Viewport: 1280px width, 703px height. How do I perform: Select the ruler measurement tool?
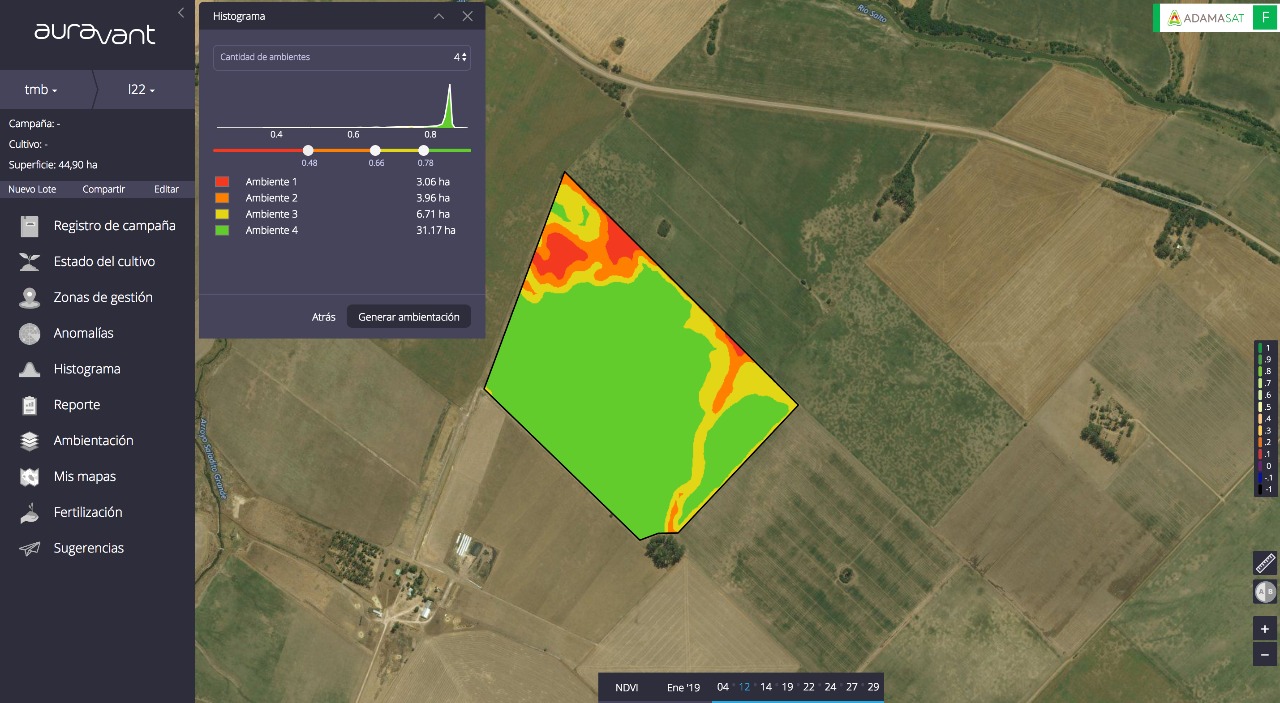pos(1265,562)
